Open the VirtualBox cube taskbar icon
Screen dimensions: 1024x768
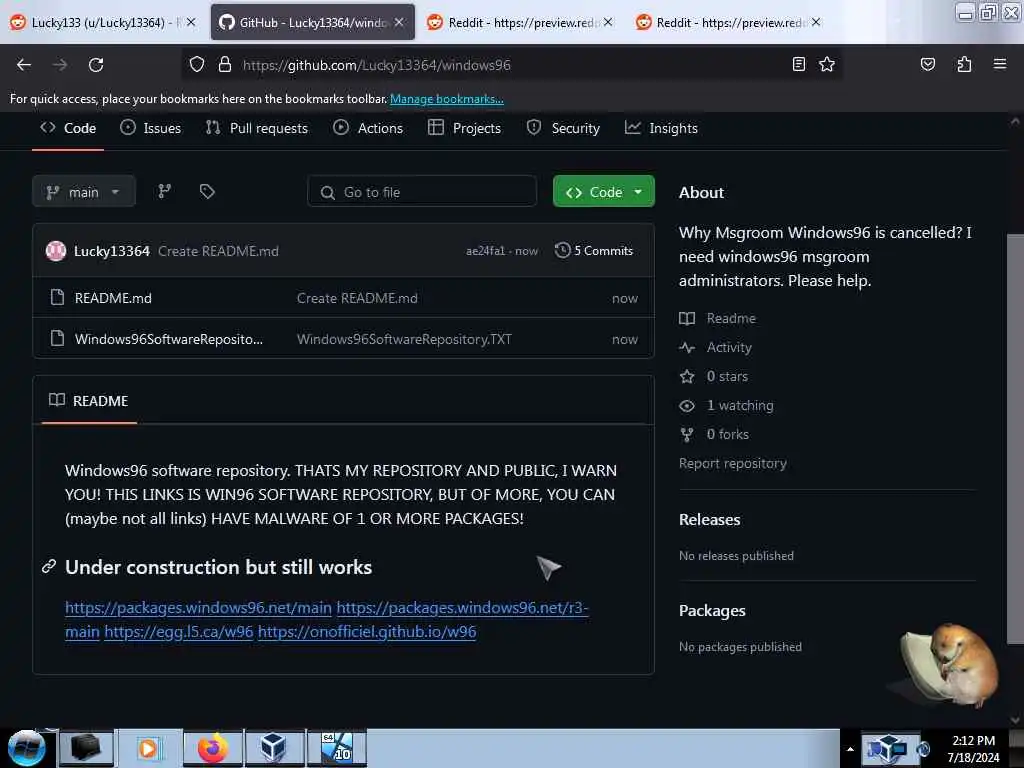pos(273,748)
